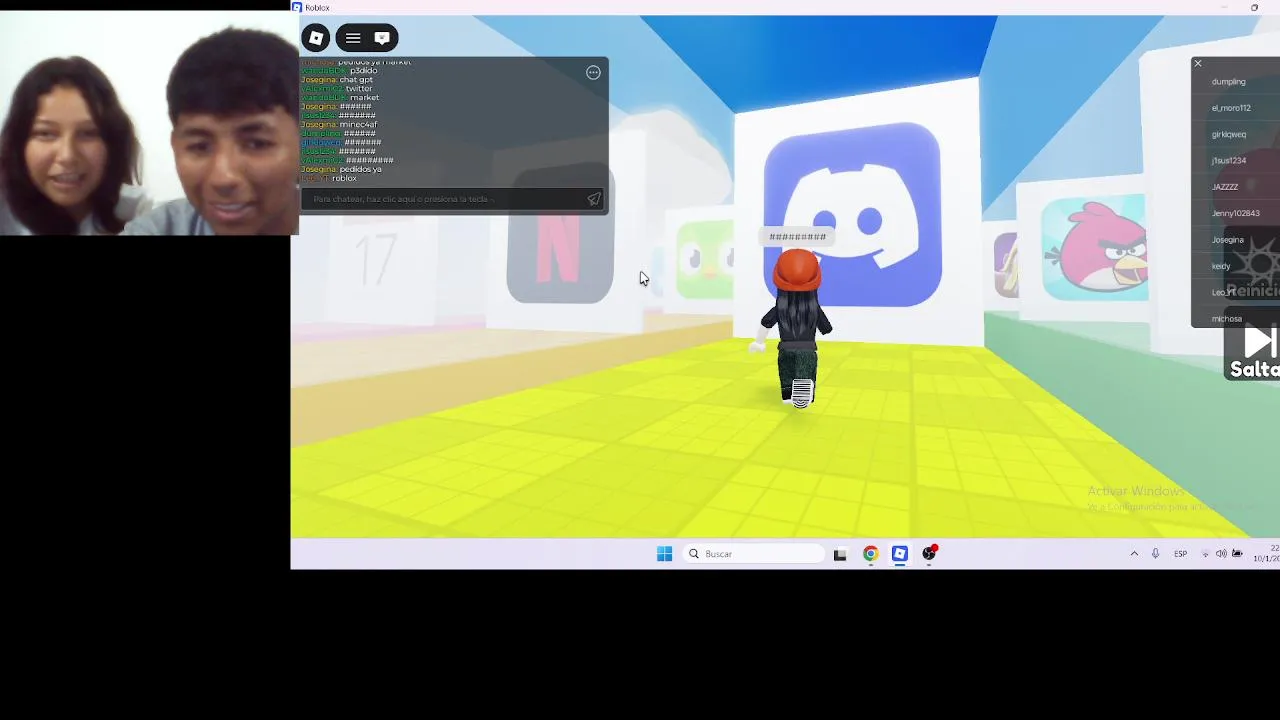Click the Angry Birds logo panel
The image size is (1280, 720).
tap(1095, 248)
